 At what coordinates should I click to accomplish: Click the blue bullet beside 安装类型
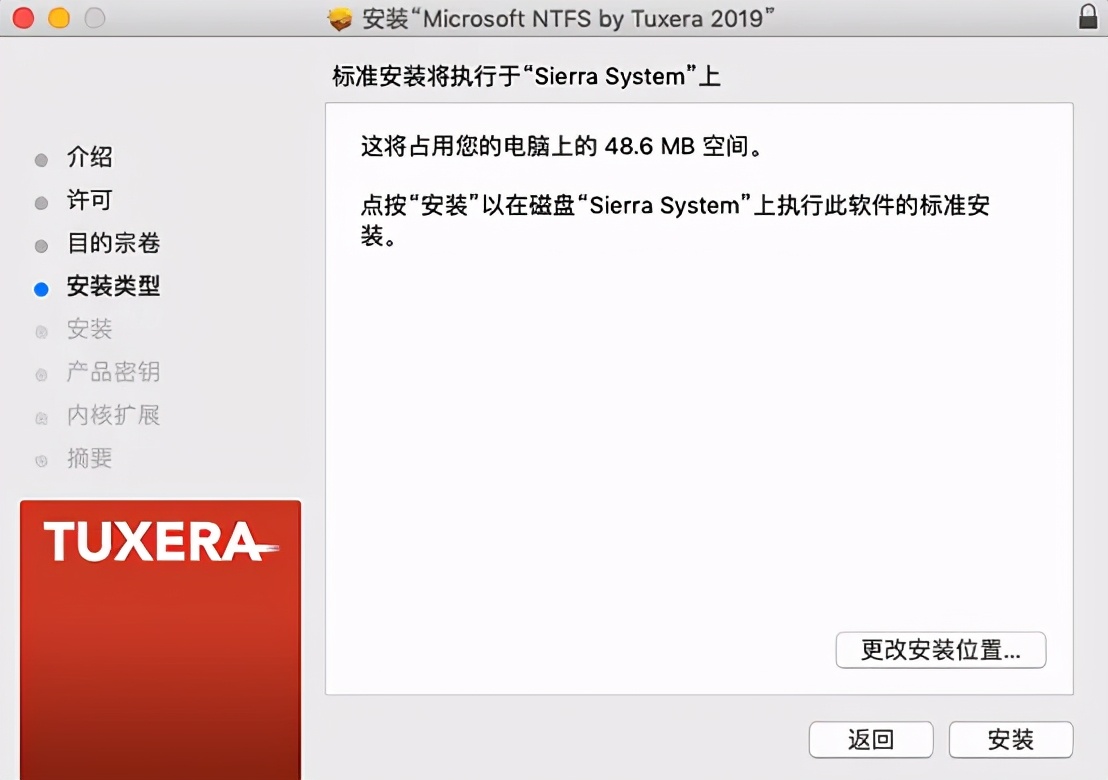pyautogui.click(x=41, y=289)
